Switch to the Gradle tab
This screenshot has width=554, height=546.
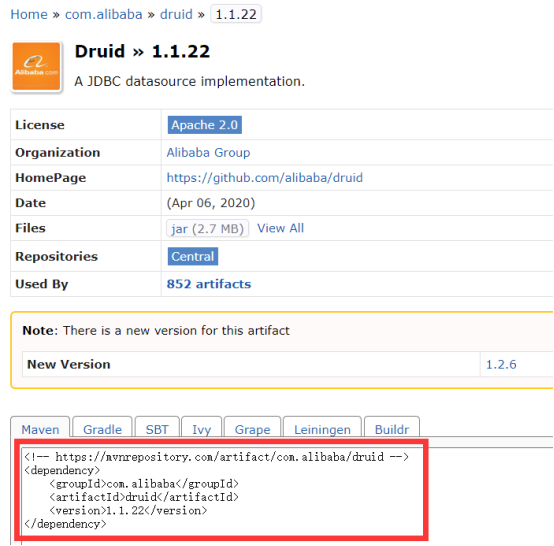tap(102, 428)
